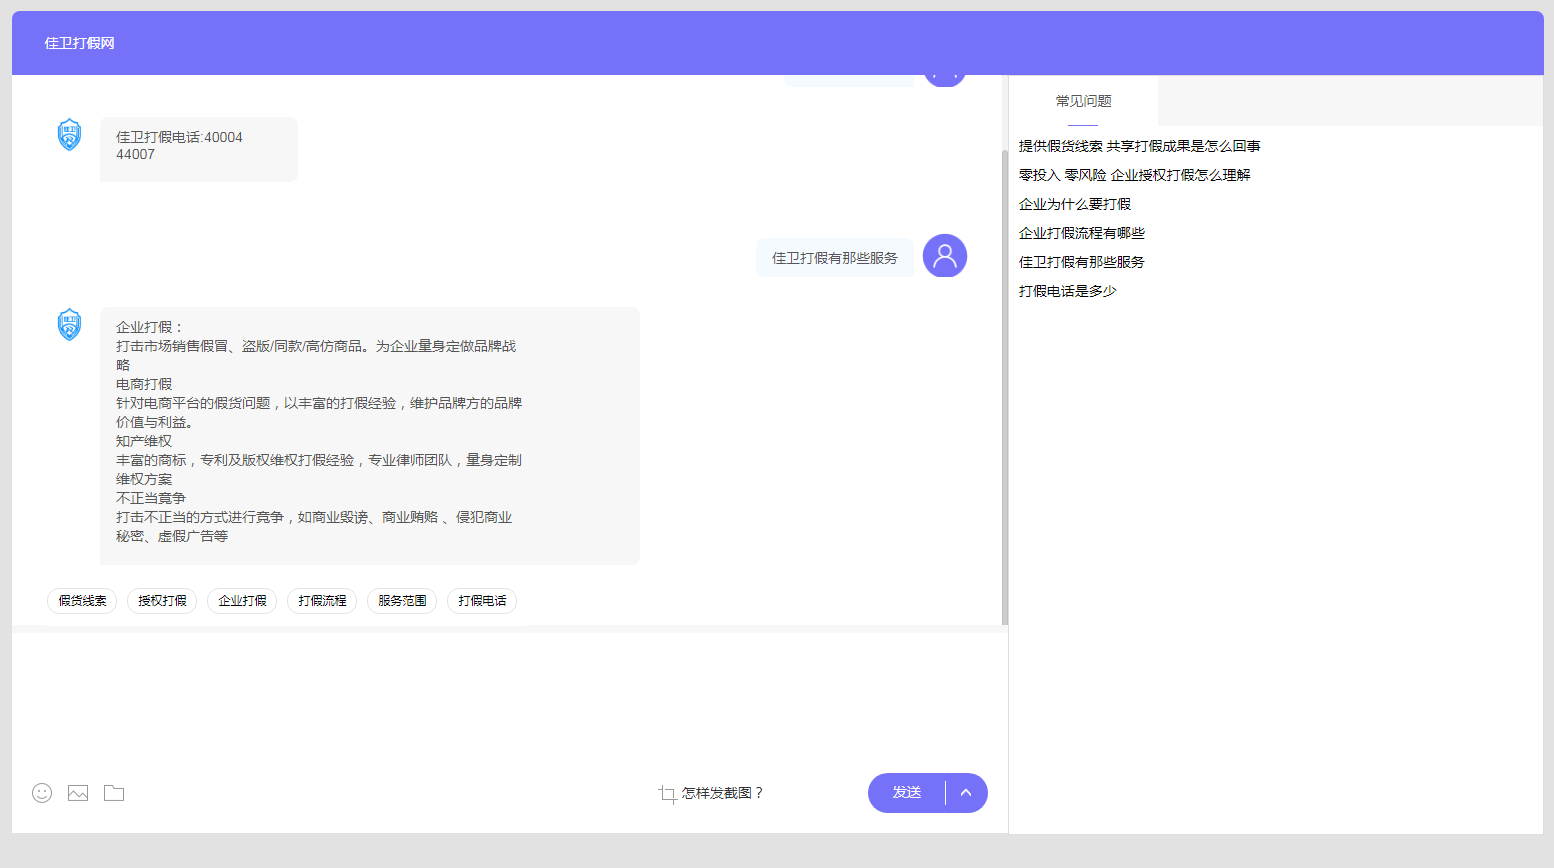This screenshot has width=1554, height=868.
Task: Select the 假货线索 quick reply chip
Action: coord(81,600)
